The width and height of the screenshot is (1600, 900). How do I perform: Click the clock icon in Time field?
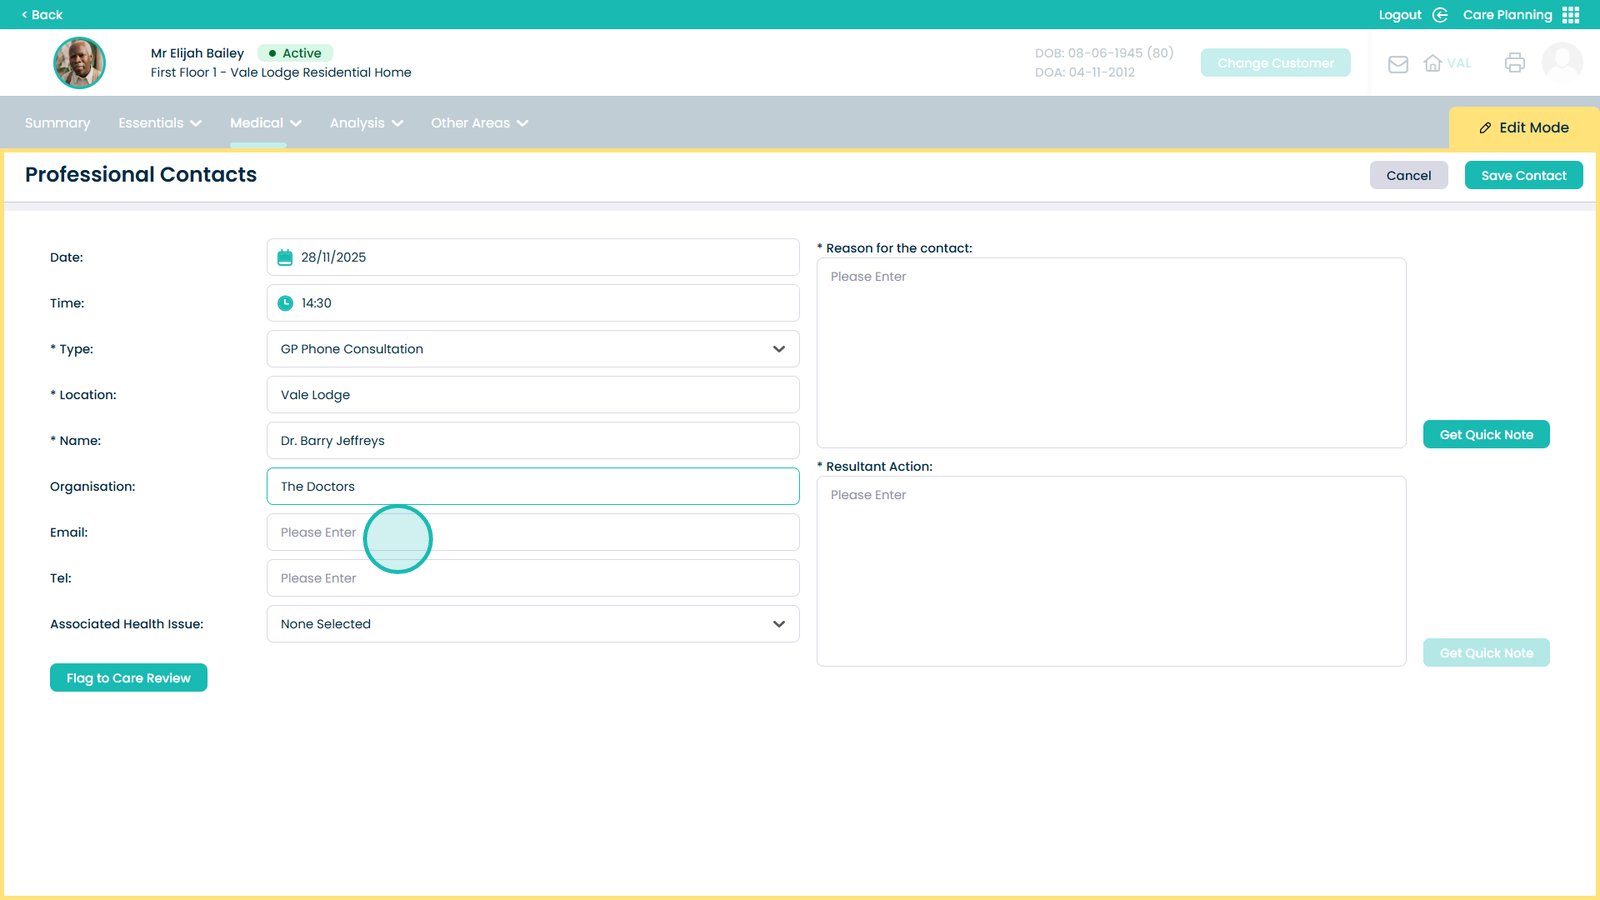[x=285, y=303]
